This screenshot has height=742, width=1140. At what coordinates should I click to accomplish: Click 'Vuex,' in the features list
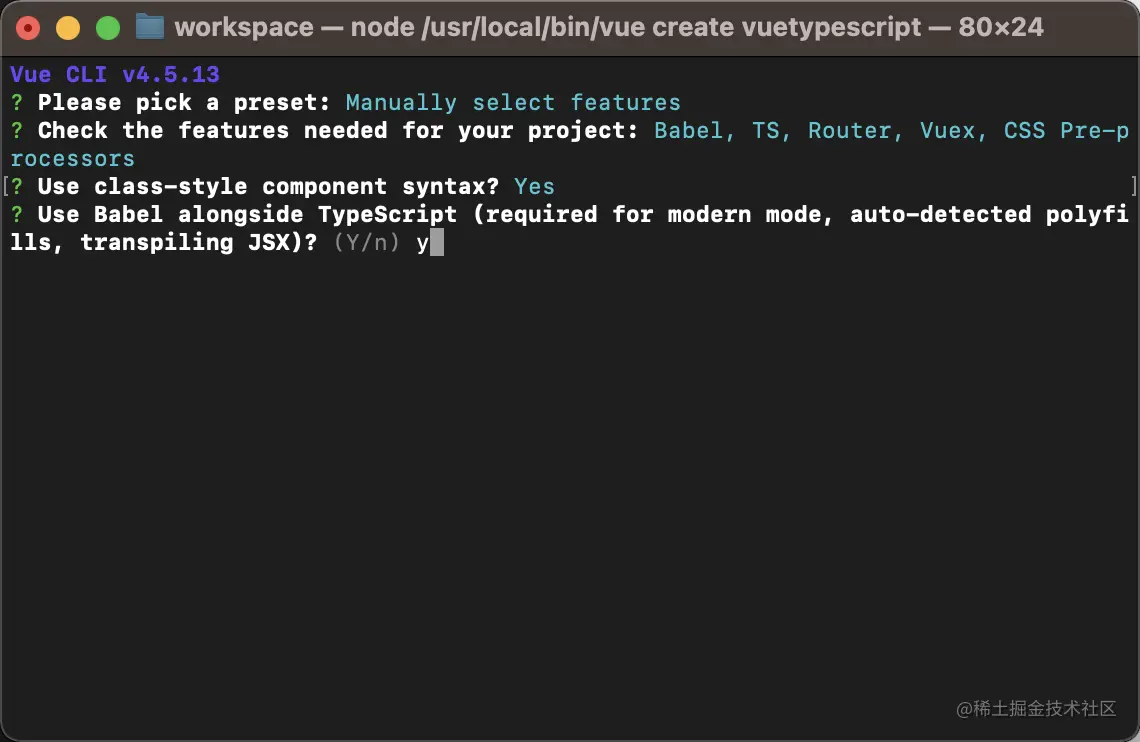[x=953, y=131]
